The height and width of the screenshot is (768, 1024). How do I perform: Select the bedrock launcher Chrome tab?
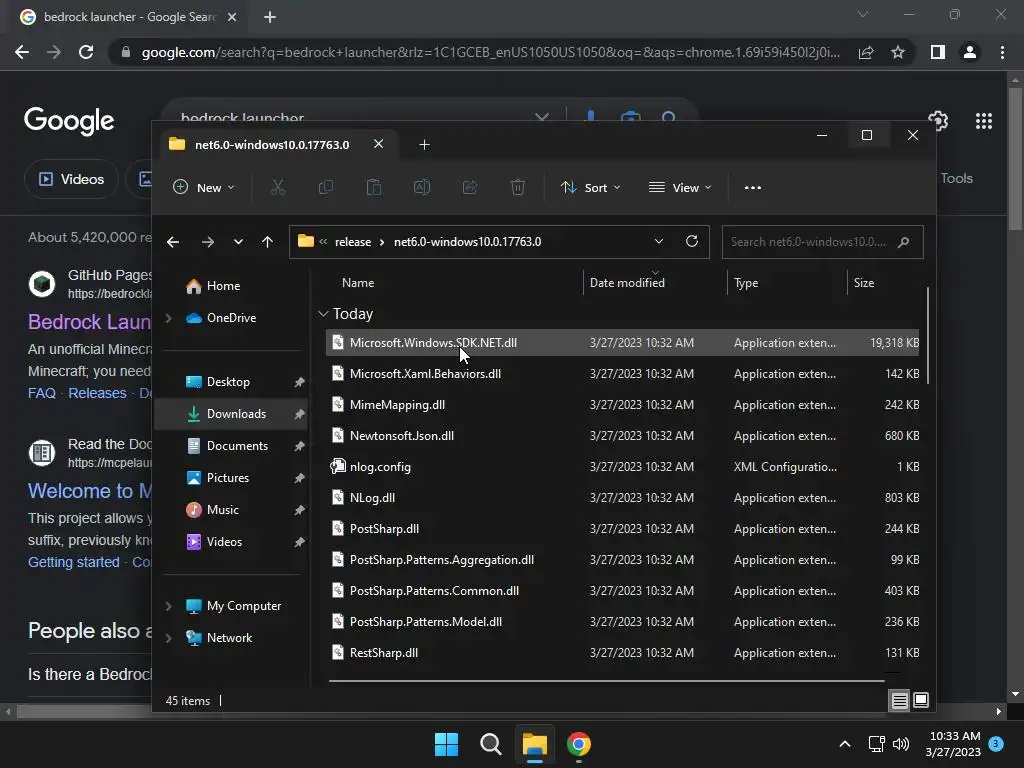pos(129,17)
